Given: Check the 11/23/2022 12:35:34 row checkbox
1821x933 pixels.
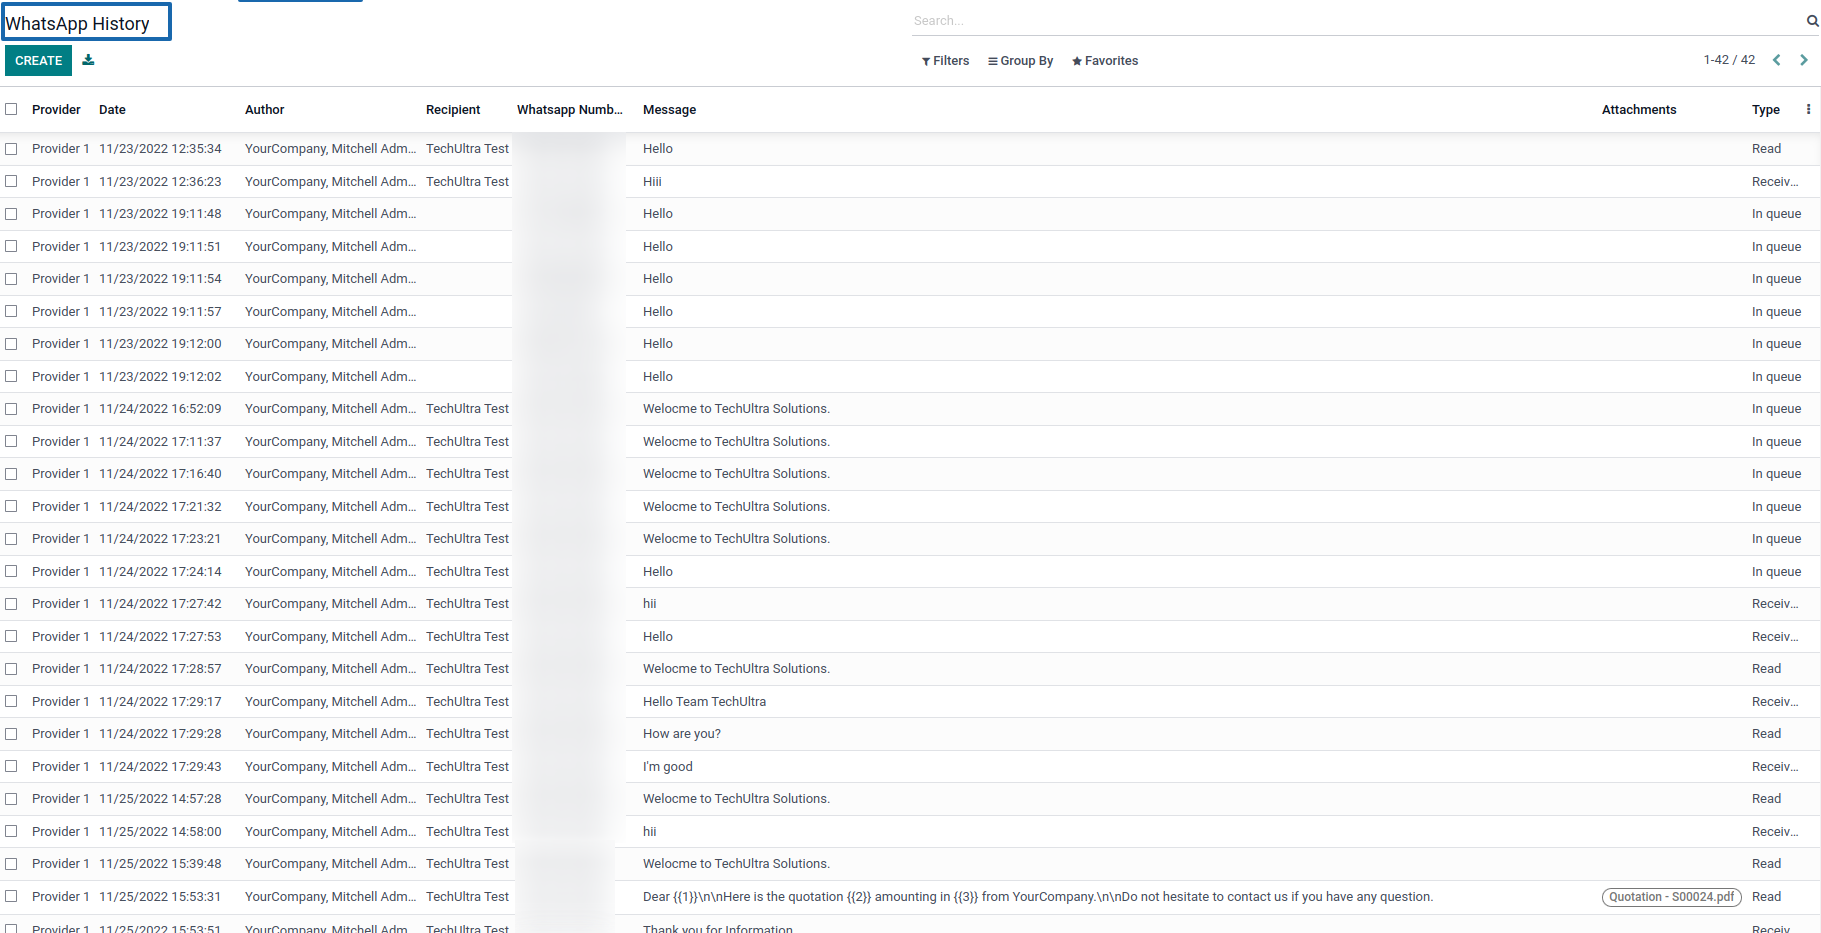Looking at the screenshot, I should 11,149.
